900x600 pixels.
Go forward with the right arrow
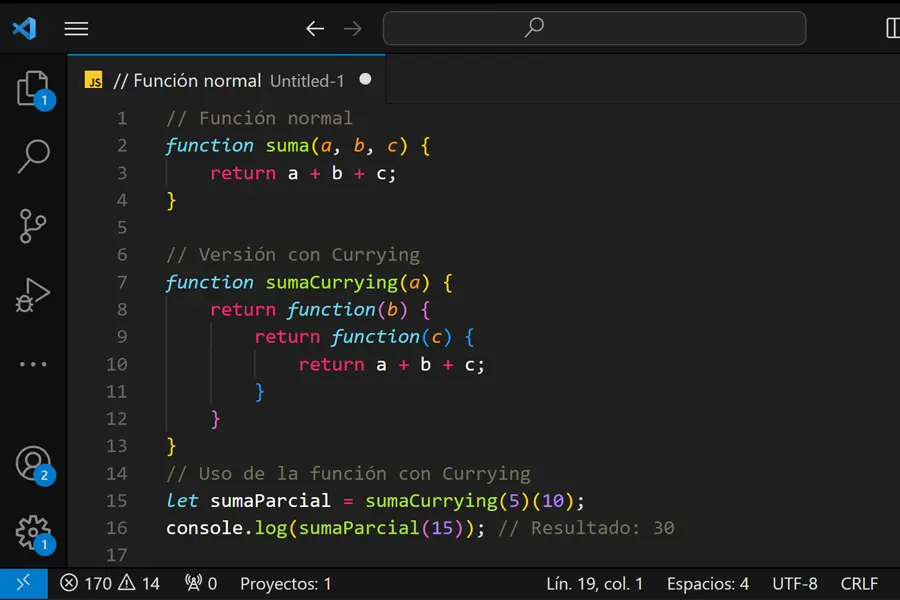pos(353,28)
